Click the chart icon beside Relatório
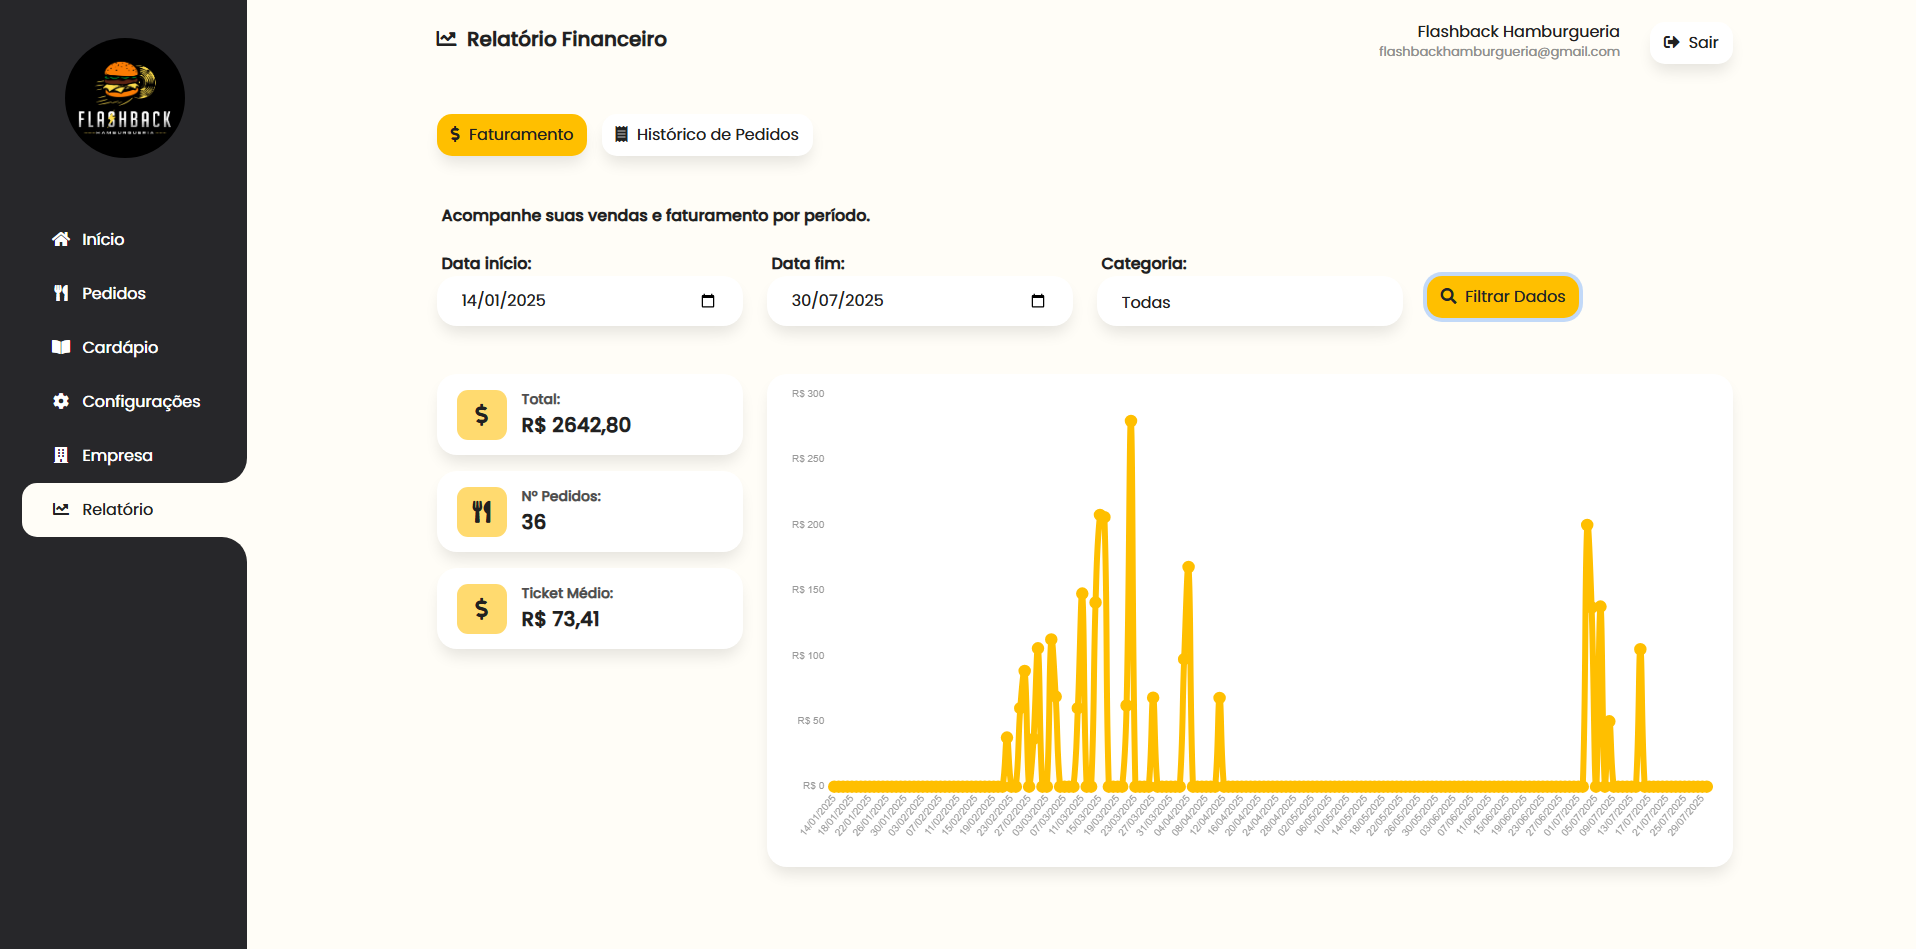 (61, 509)
